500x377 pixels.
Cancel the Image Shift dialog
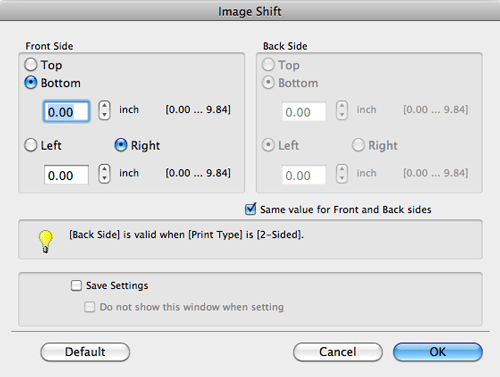[x=338, y=352]
